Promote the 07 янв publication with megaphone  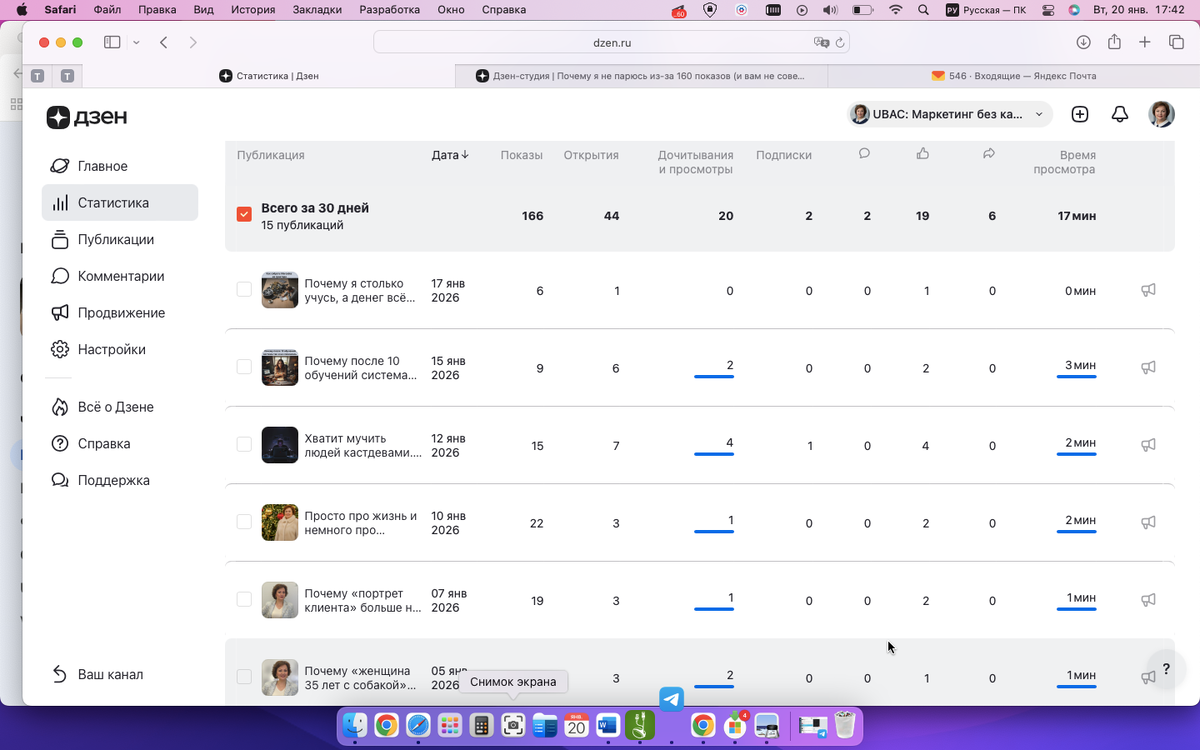(1148, 599)
